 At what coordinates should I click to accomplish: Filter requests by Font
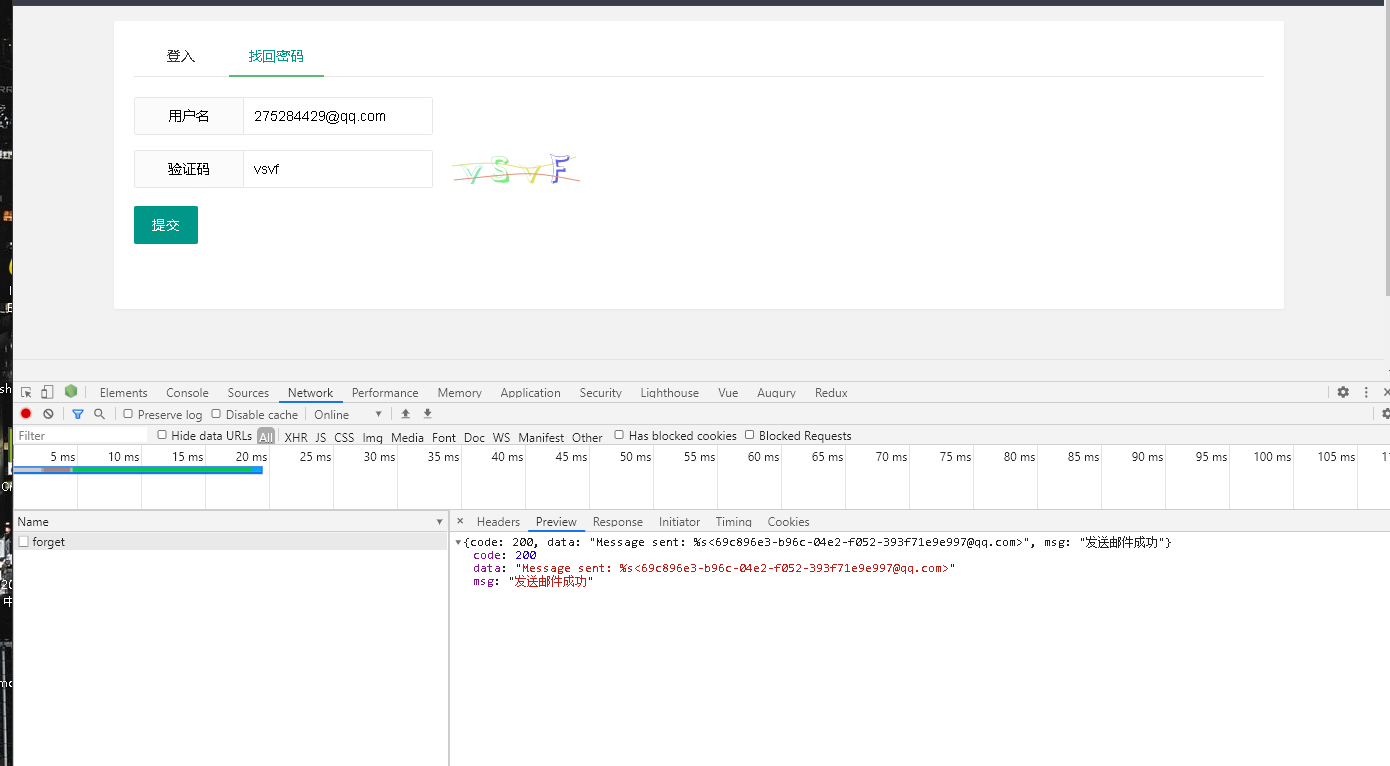click(444, 437)
